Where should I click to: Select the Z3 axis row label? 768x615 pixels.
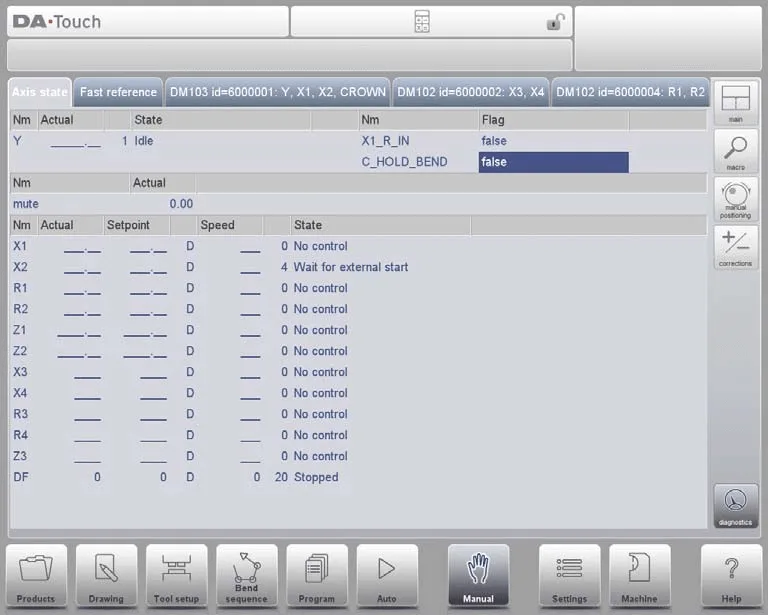point(20,456)
